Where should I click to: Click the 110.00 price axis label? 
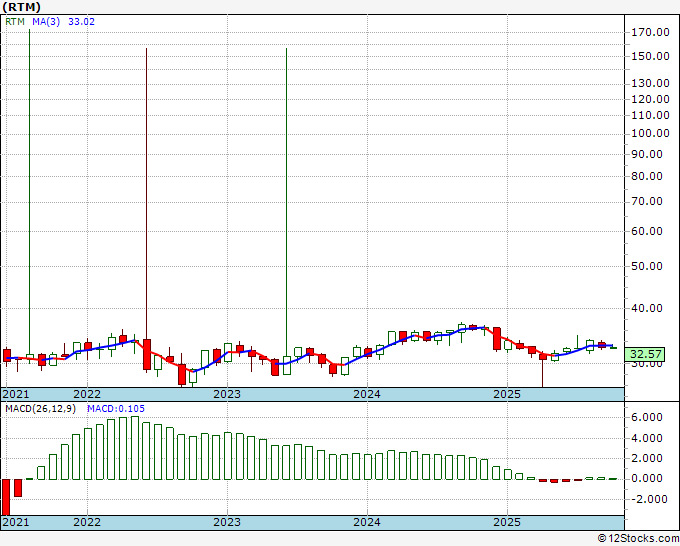651,115
